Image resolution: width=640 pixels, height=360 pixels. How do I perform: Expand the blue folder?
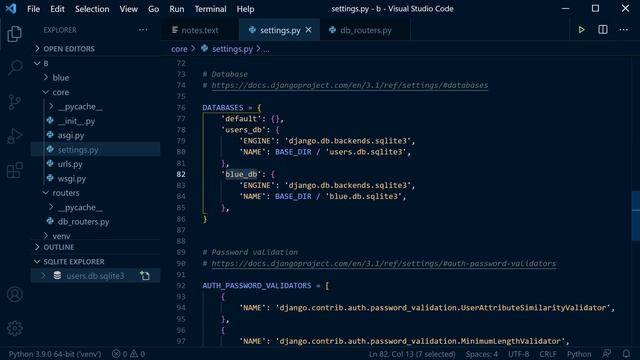(46, 78)
